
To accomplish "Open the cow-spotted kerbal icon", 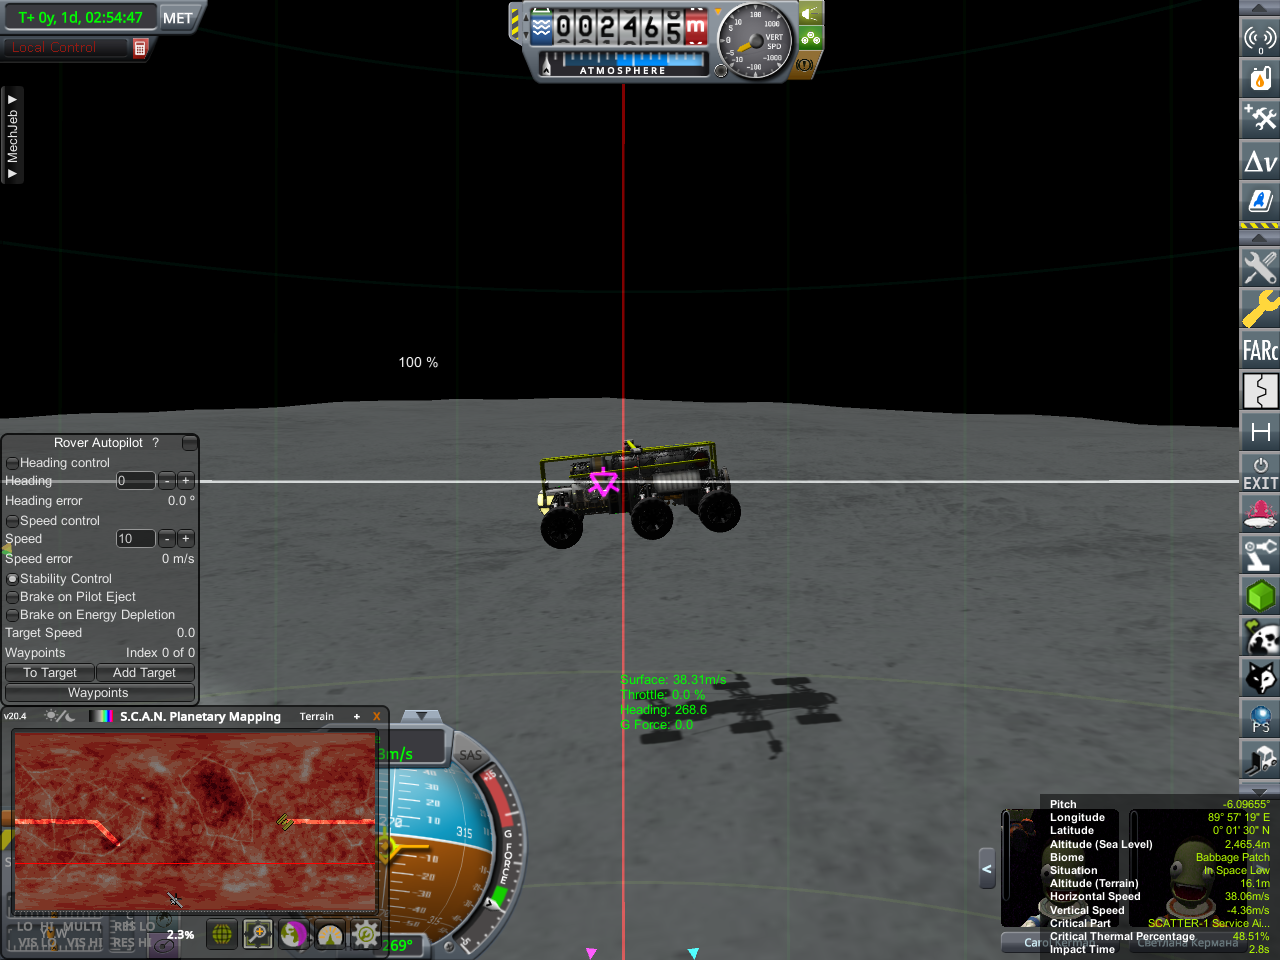I will 1260,636.
